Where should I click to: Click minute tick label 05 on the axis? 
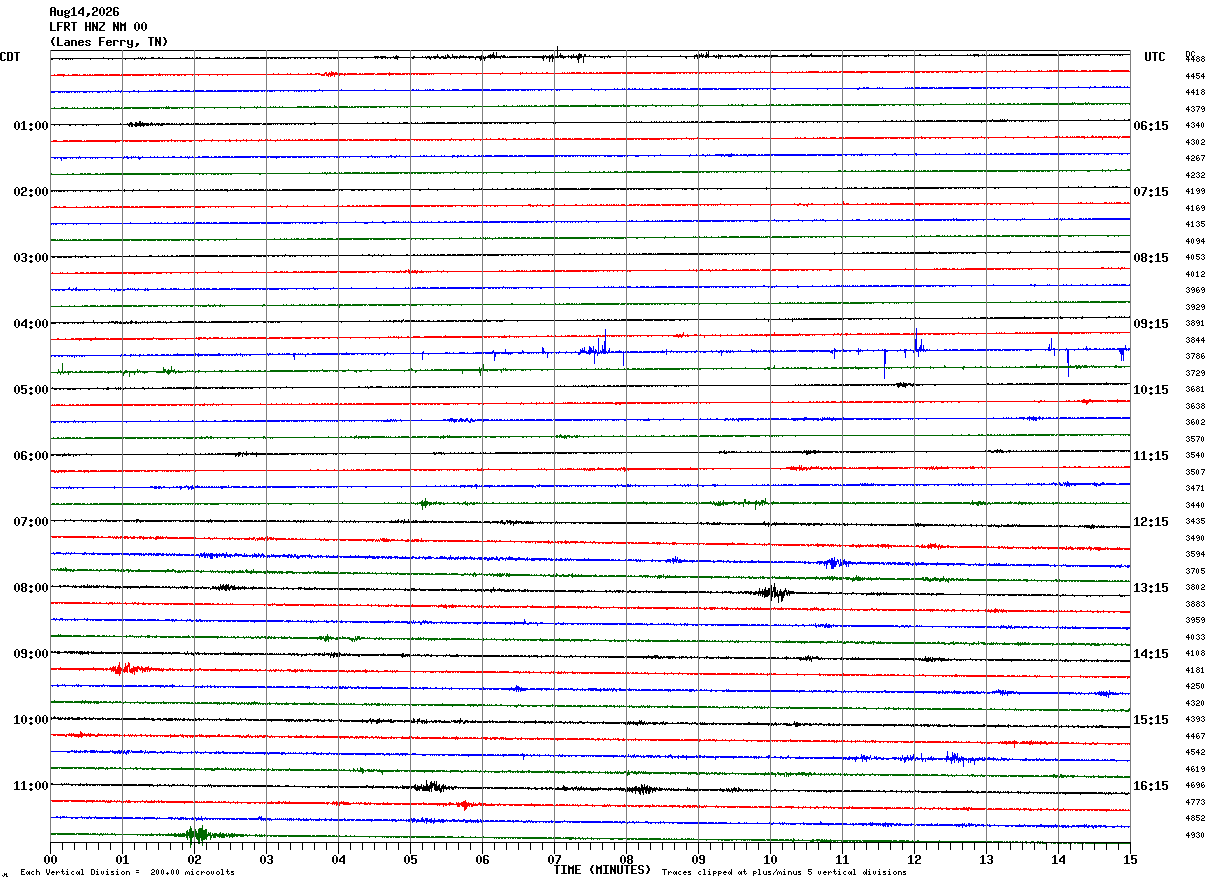410,859
